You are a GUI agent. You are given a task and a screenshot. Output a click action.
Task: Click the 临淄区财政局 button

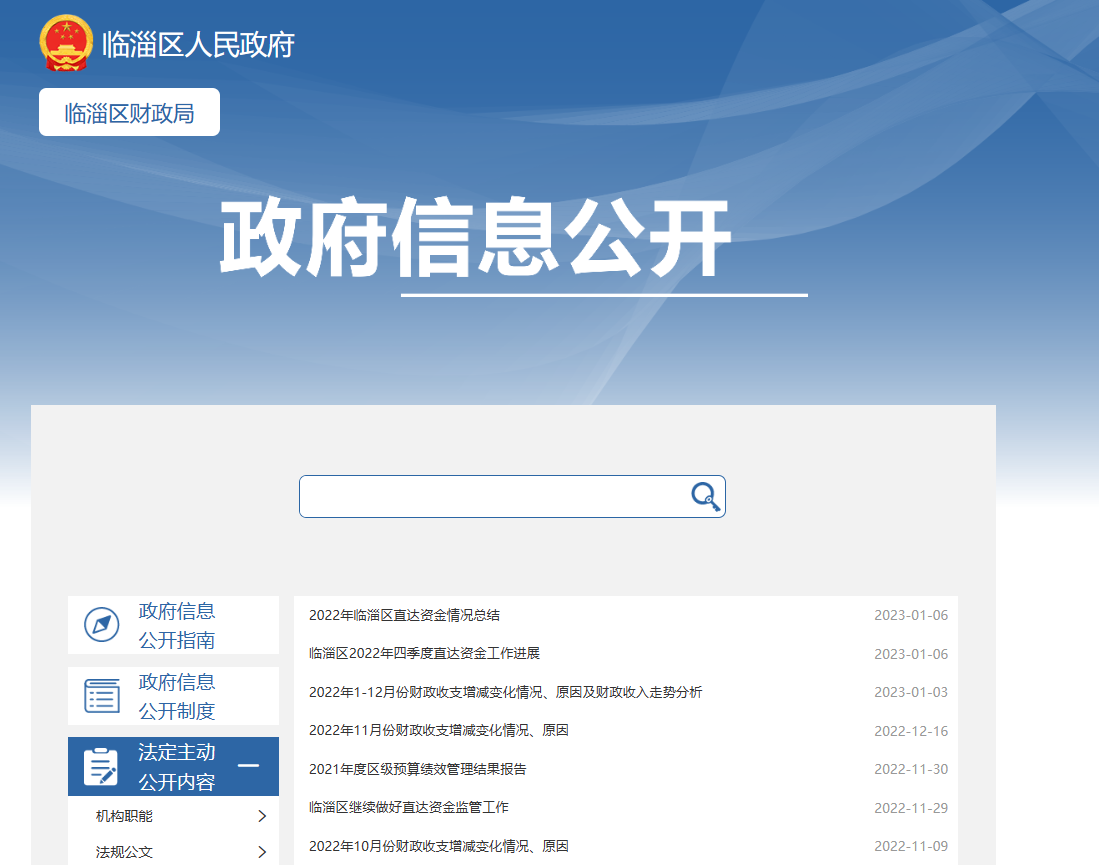tap(129, 113)
